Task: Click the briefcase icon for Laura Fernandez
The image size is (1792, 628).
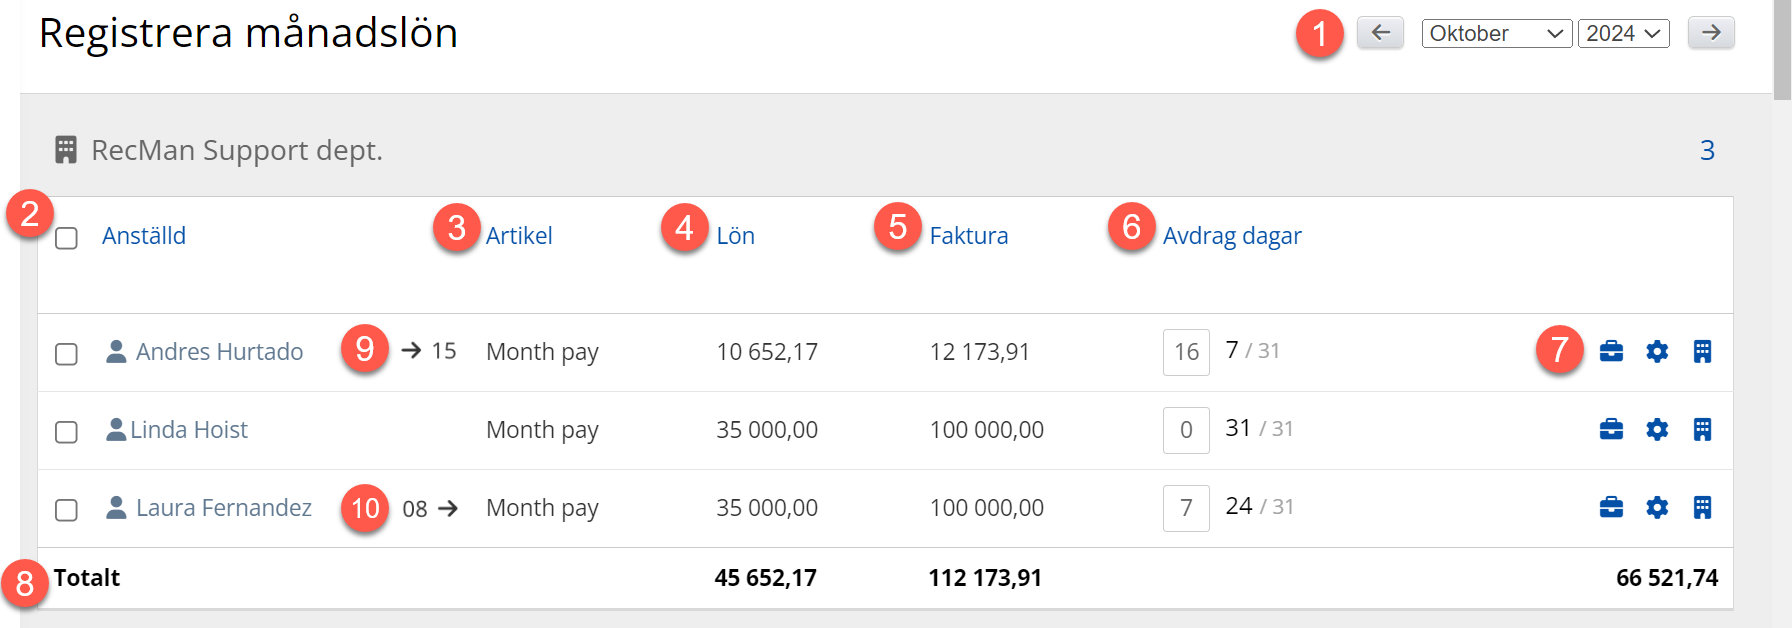Action: (1611, 508)
